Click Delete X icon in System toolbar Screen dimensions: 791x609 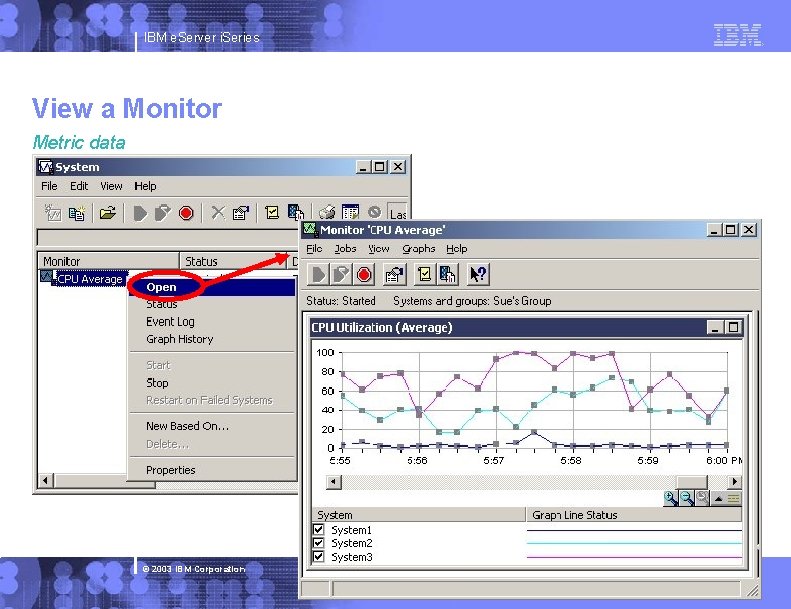click(218, 213)
